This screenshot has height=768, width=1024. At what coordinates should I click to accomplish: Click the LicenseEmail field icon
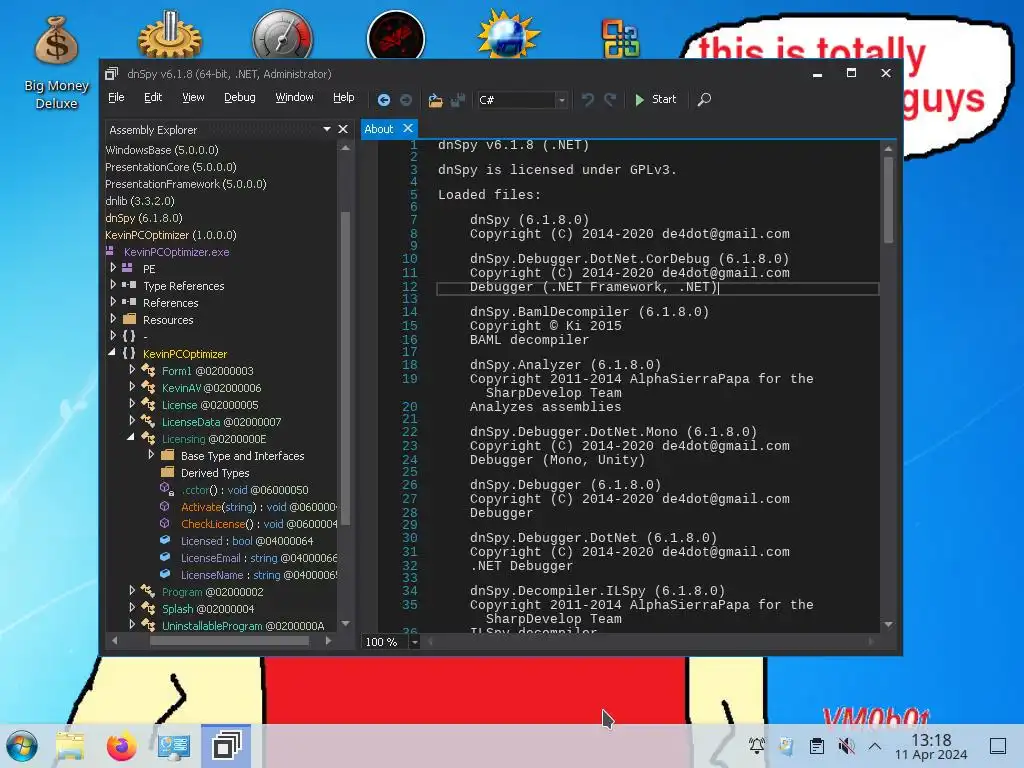[165, 557]
